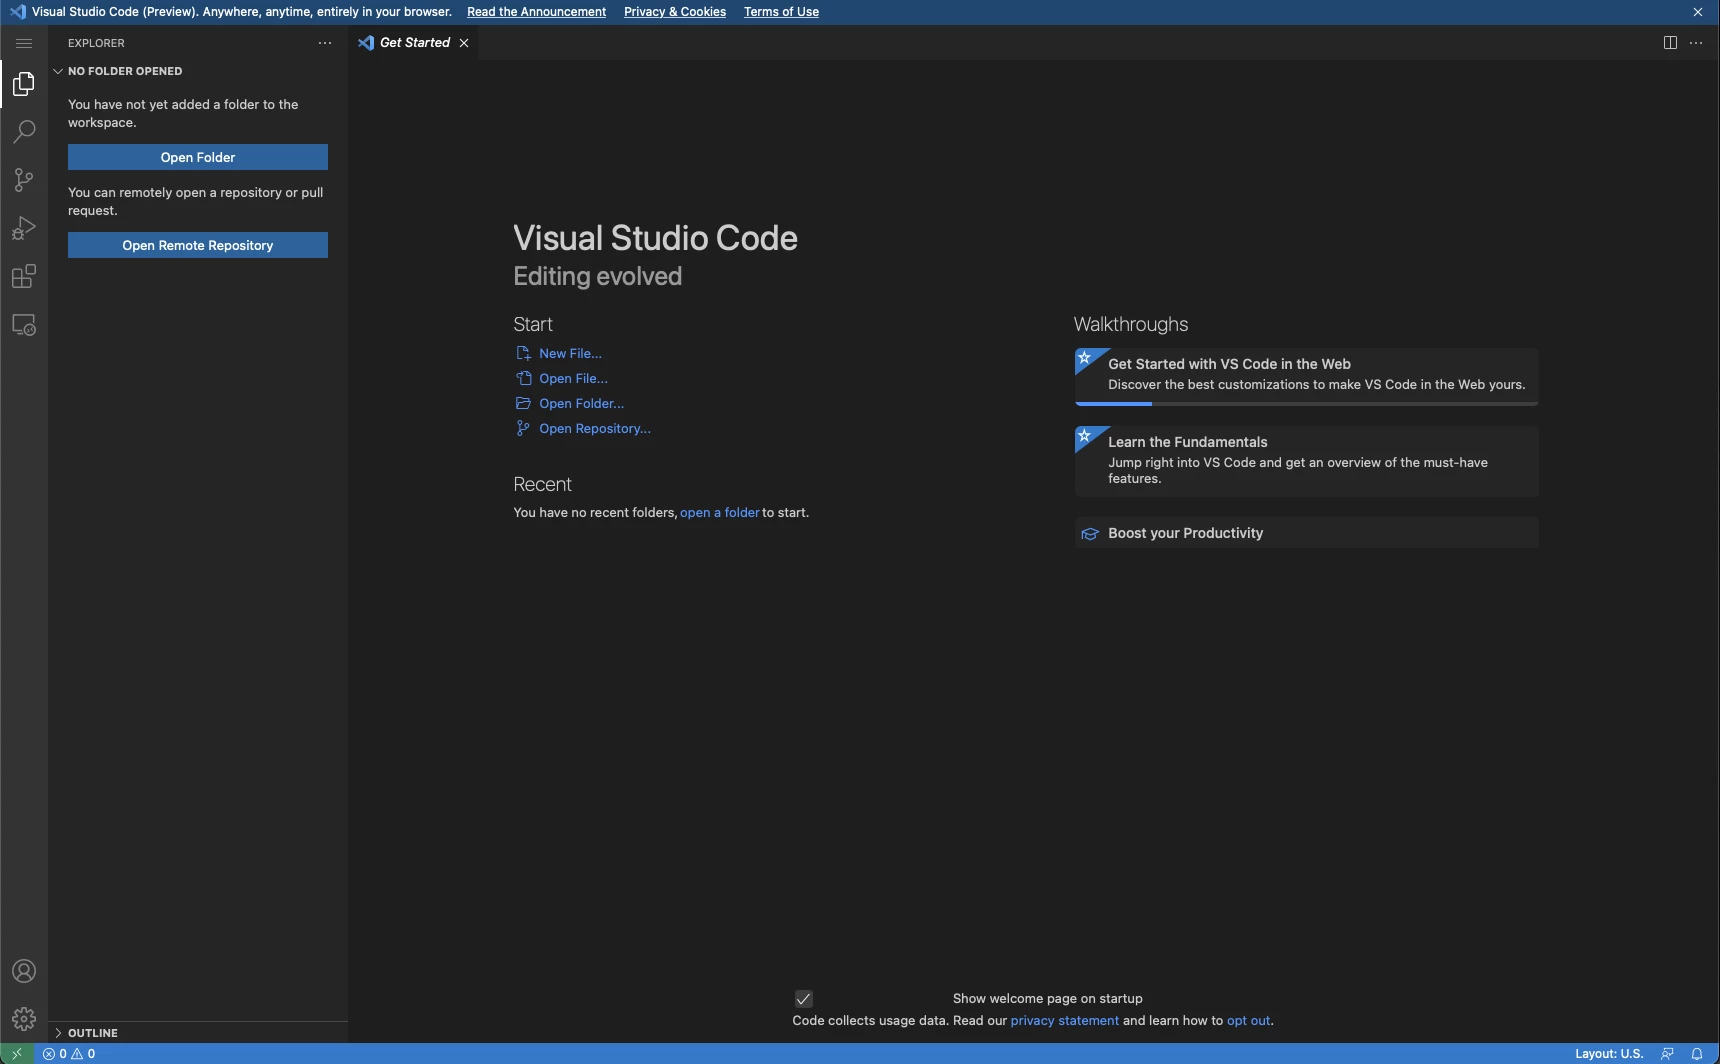This screenshot has height=1064, width=1720.
Task: Open the Manage gear icon
Action: 24,1019
